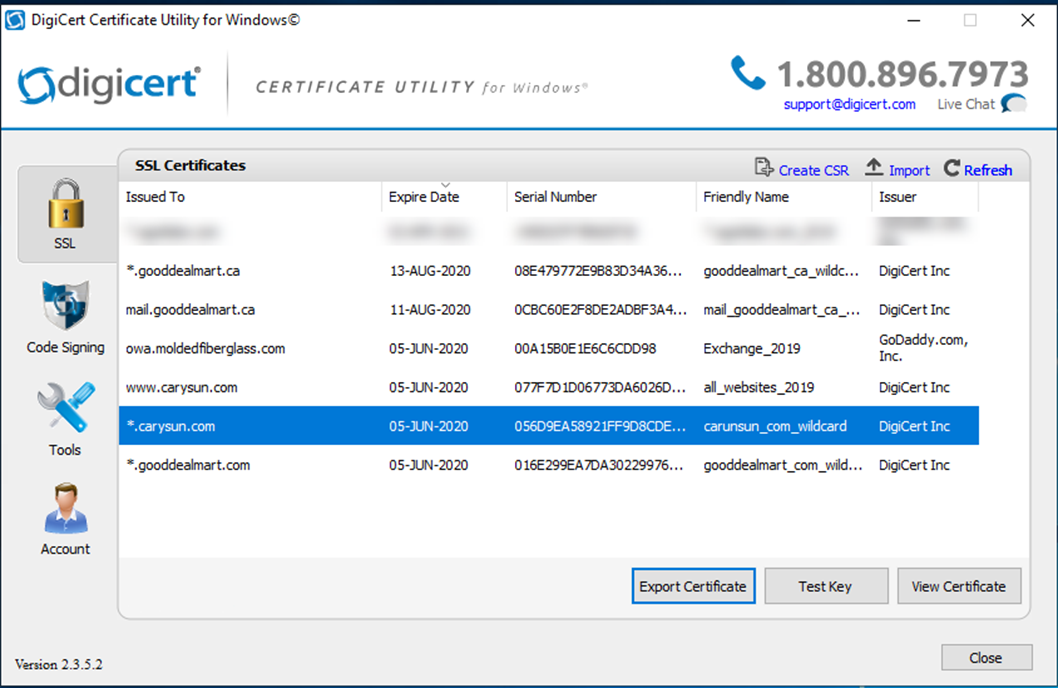
Task: Click serial number starting 08E479772E9B83D34A36
Action: pyautogui.click(x=598, y=271)
